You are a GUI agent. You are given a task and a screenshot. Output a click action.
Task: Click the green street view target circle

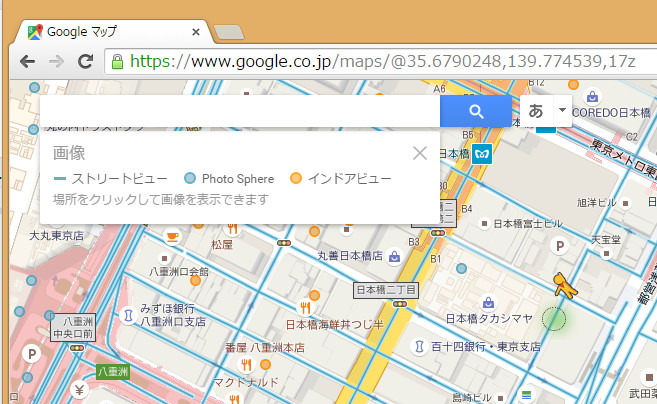click(x=554, y=319)
